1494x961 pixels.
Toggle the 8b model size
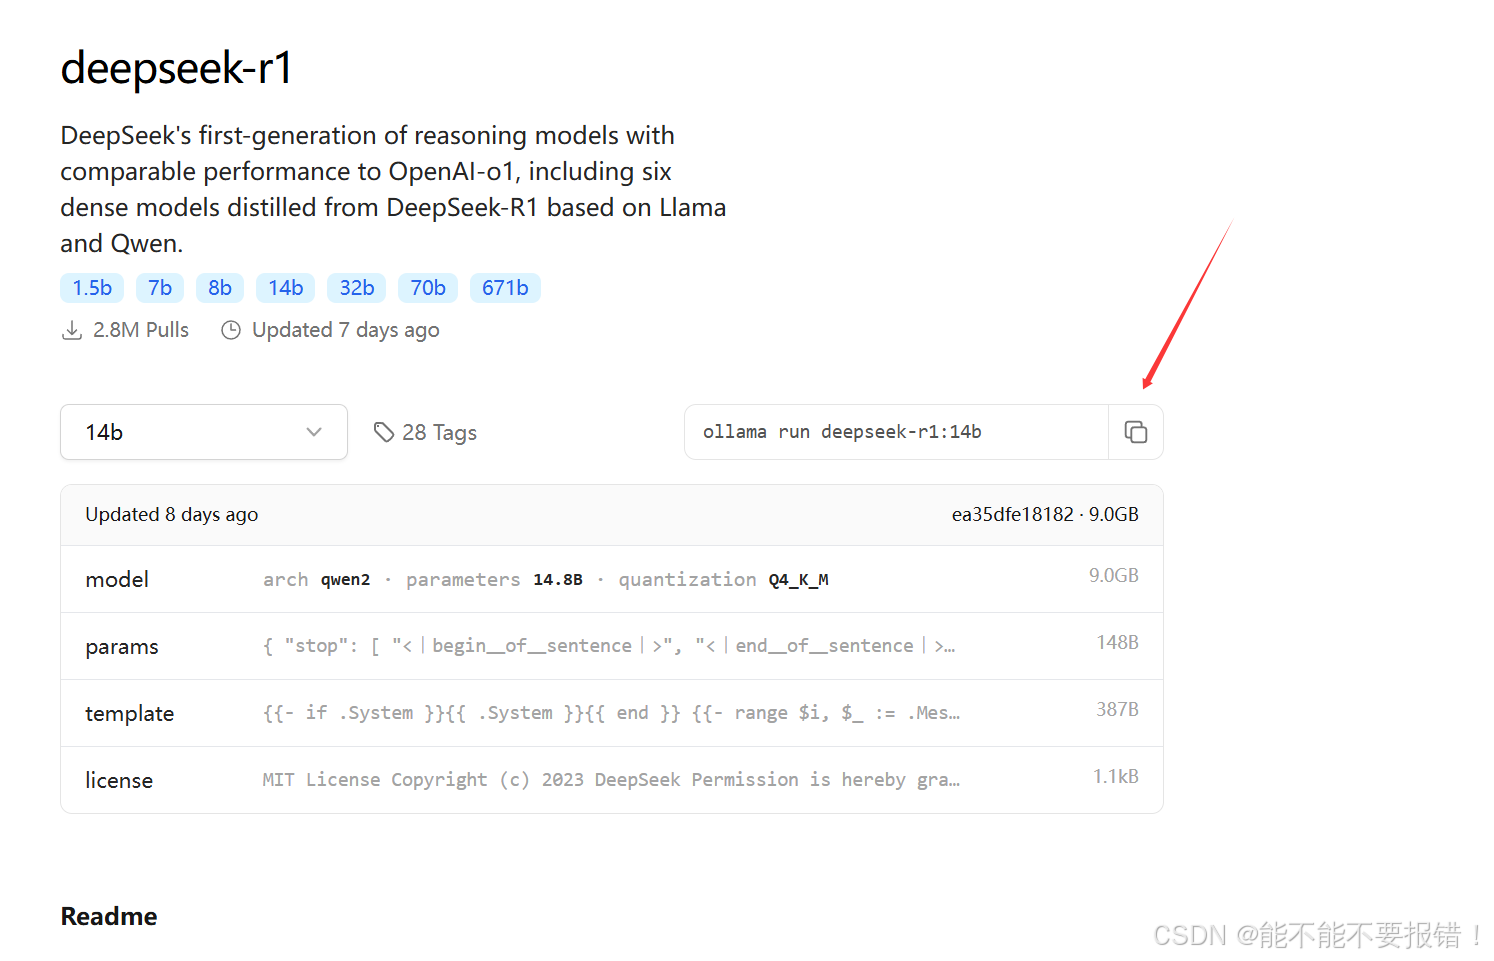[x=219, y=287]
